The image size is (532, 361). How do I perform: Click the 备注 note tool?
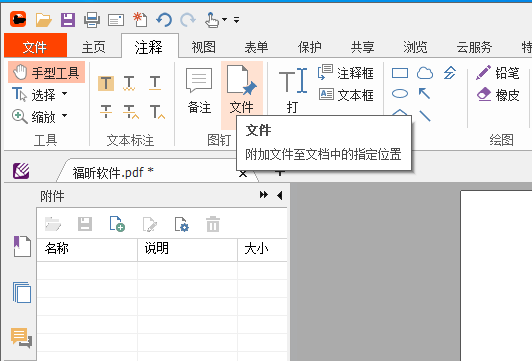tap(199, 91)
